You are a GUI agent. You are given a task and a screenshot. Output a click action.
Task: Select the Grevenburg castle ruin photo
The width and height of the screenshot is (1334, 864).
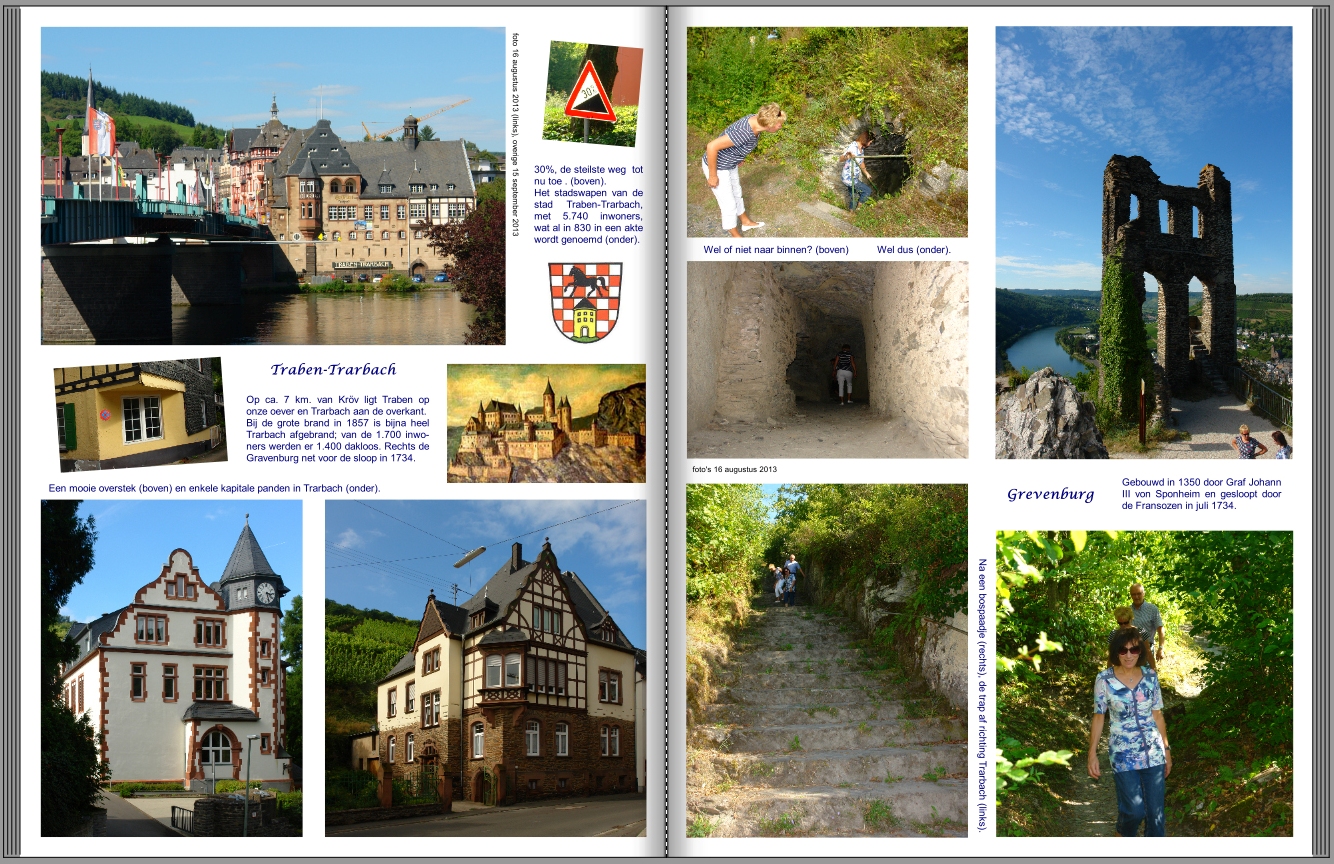1143,242
